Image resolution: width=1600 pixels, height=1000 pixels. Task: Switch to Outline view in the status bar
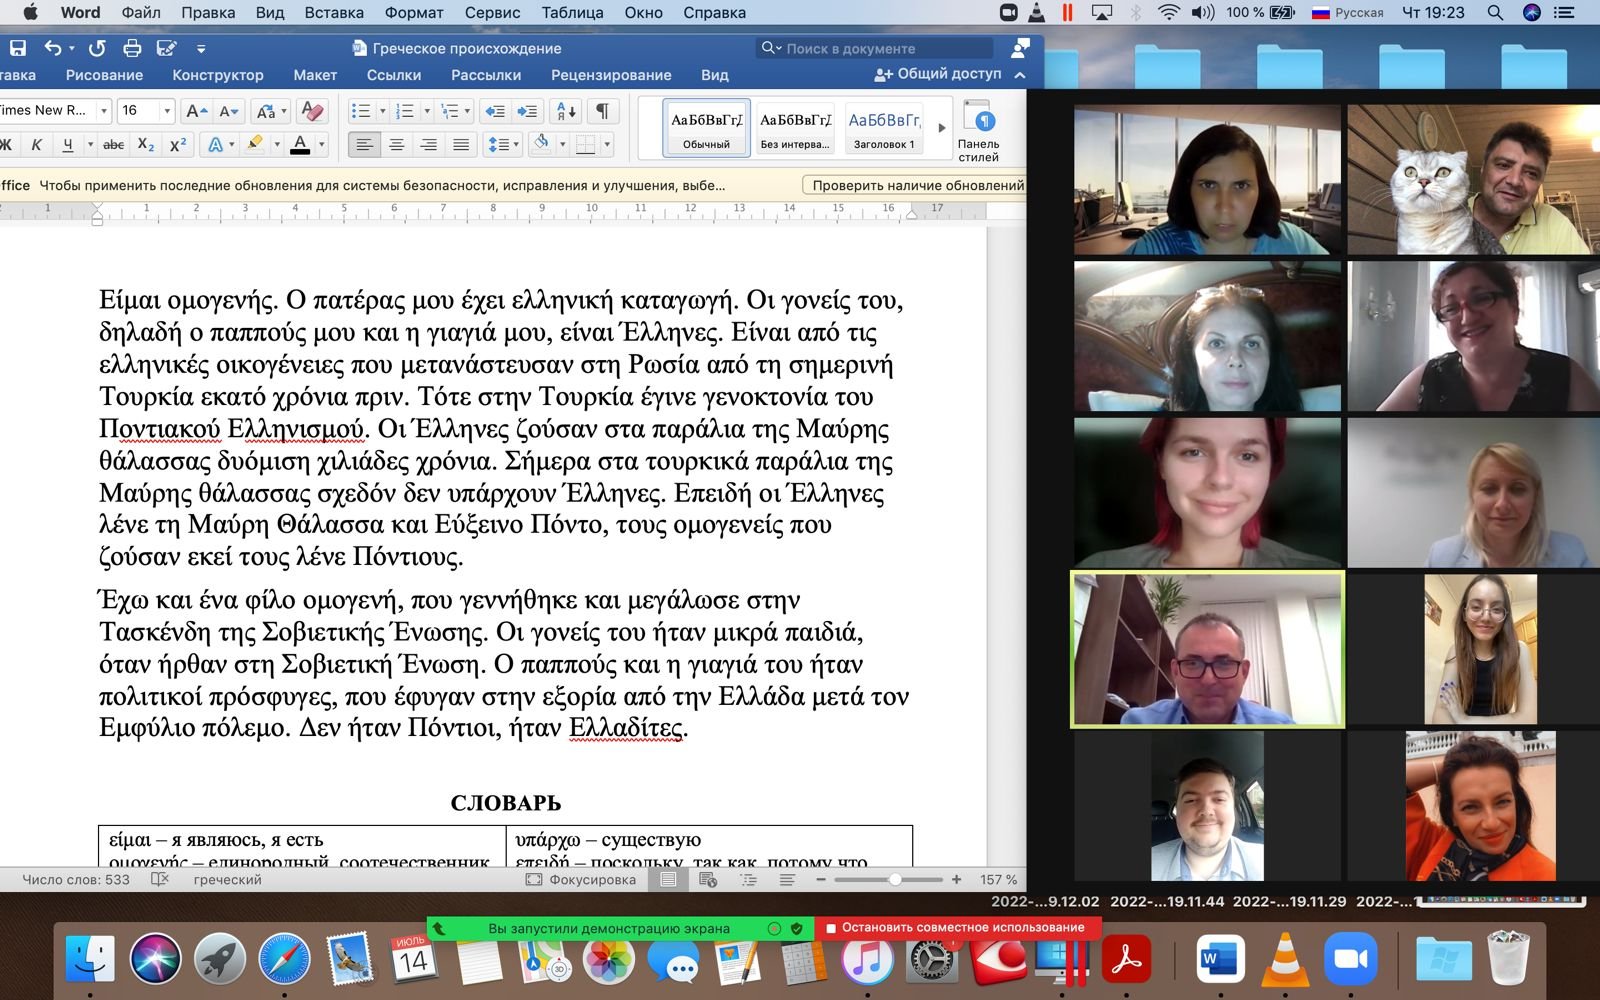point(748,879)
